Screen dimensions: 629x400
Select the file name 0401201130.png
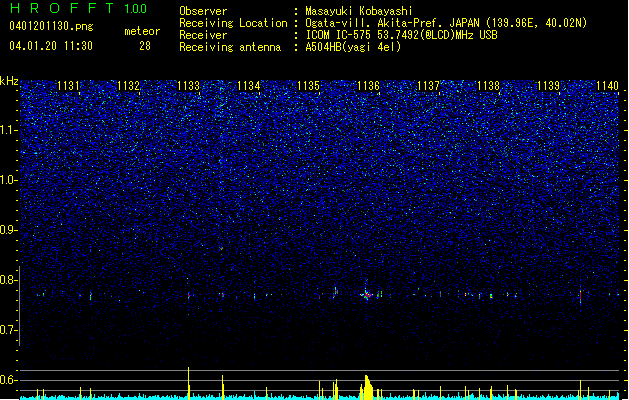(x=51, y=26)
